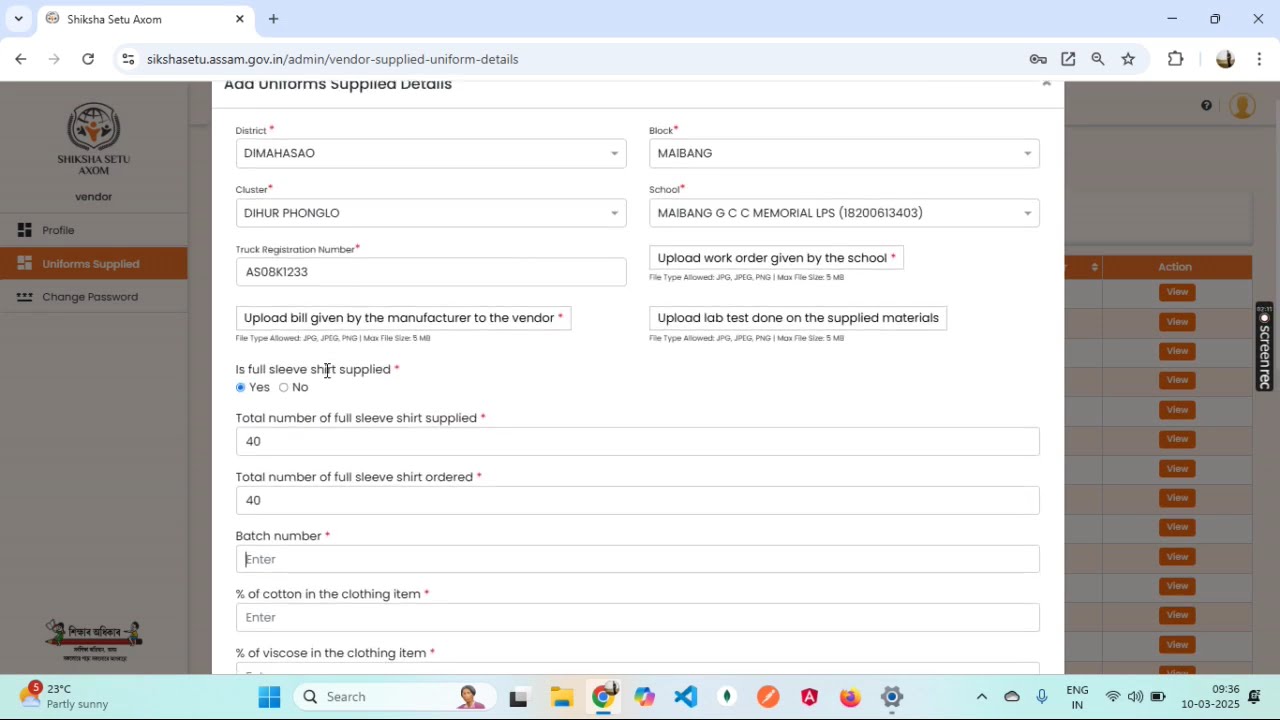Upload work order given by the school
1280x720 pixels.
pyautogui.click(x=777, y=258)
